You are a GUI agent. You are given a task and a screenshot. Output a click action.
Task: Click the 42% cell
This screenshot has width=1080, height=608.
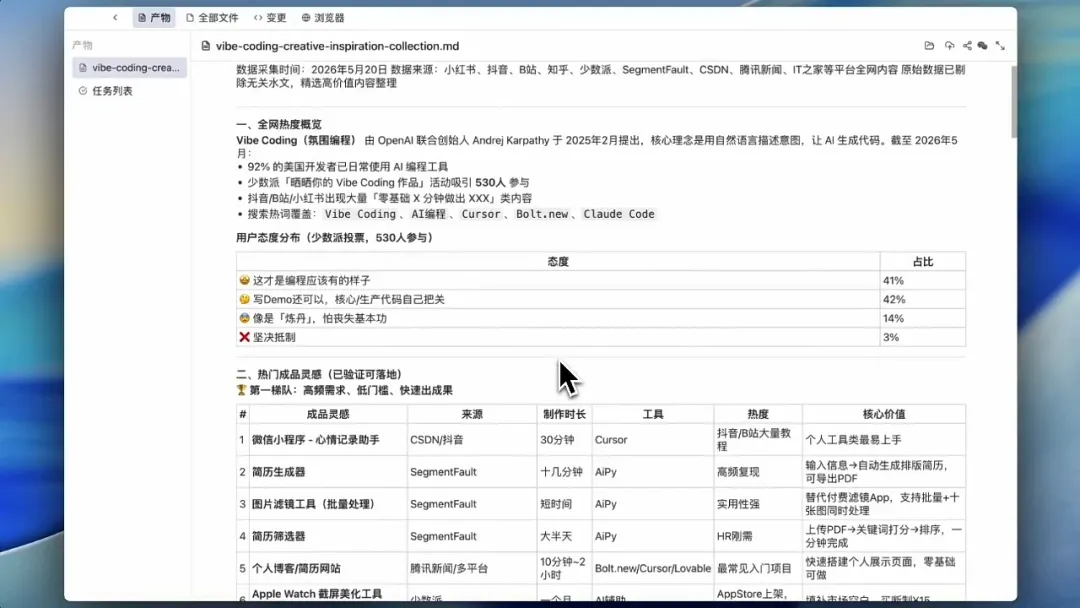(922, 300)
